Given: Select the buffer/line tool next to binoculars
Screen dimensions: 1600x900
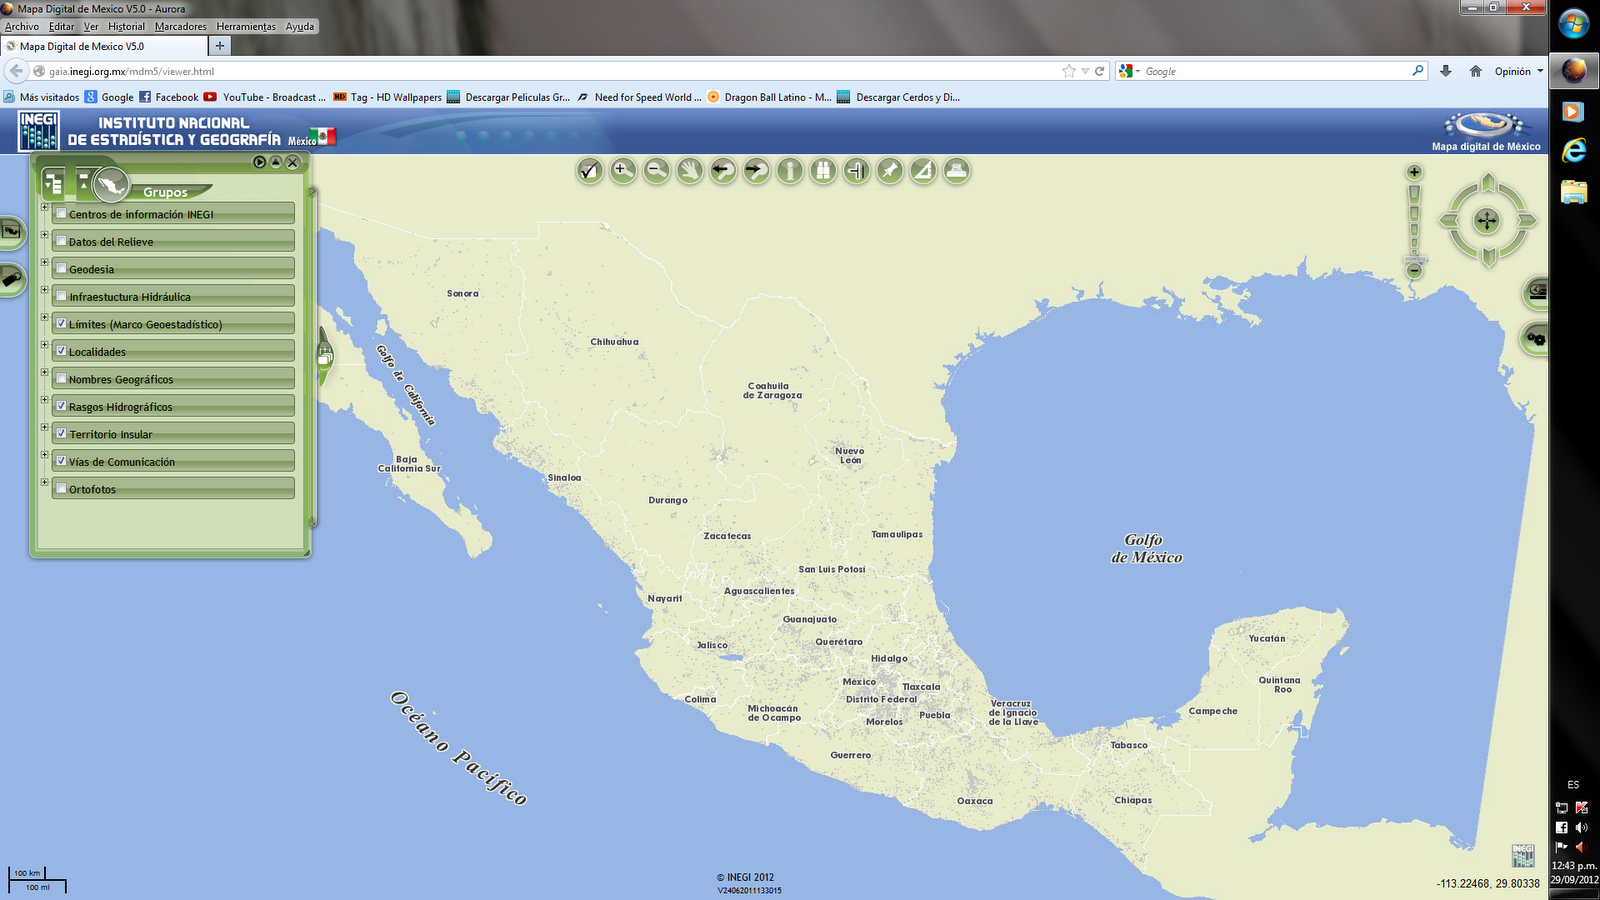Looking at the screenshot, I should [x=857, y=171].
